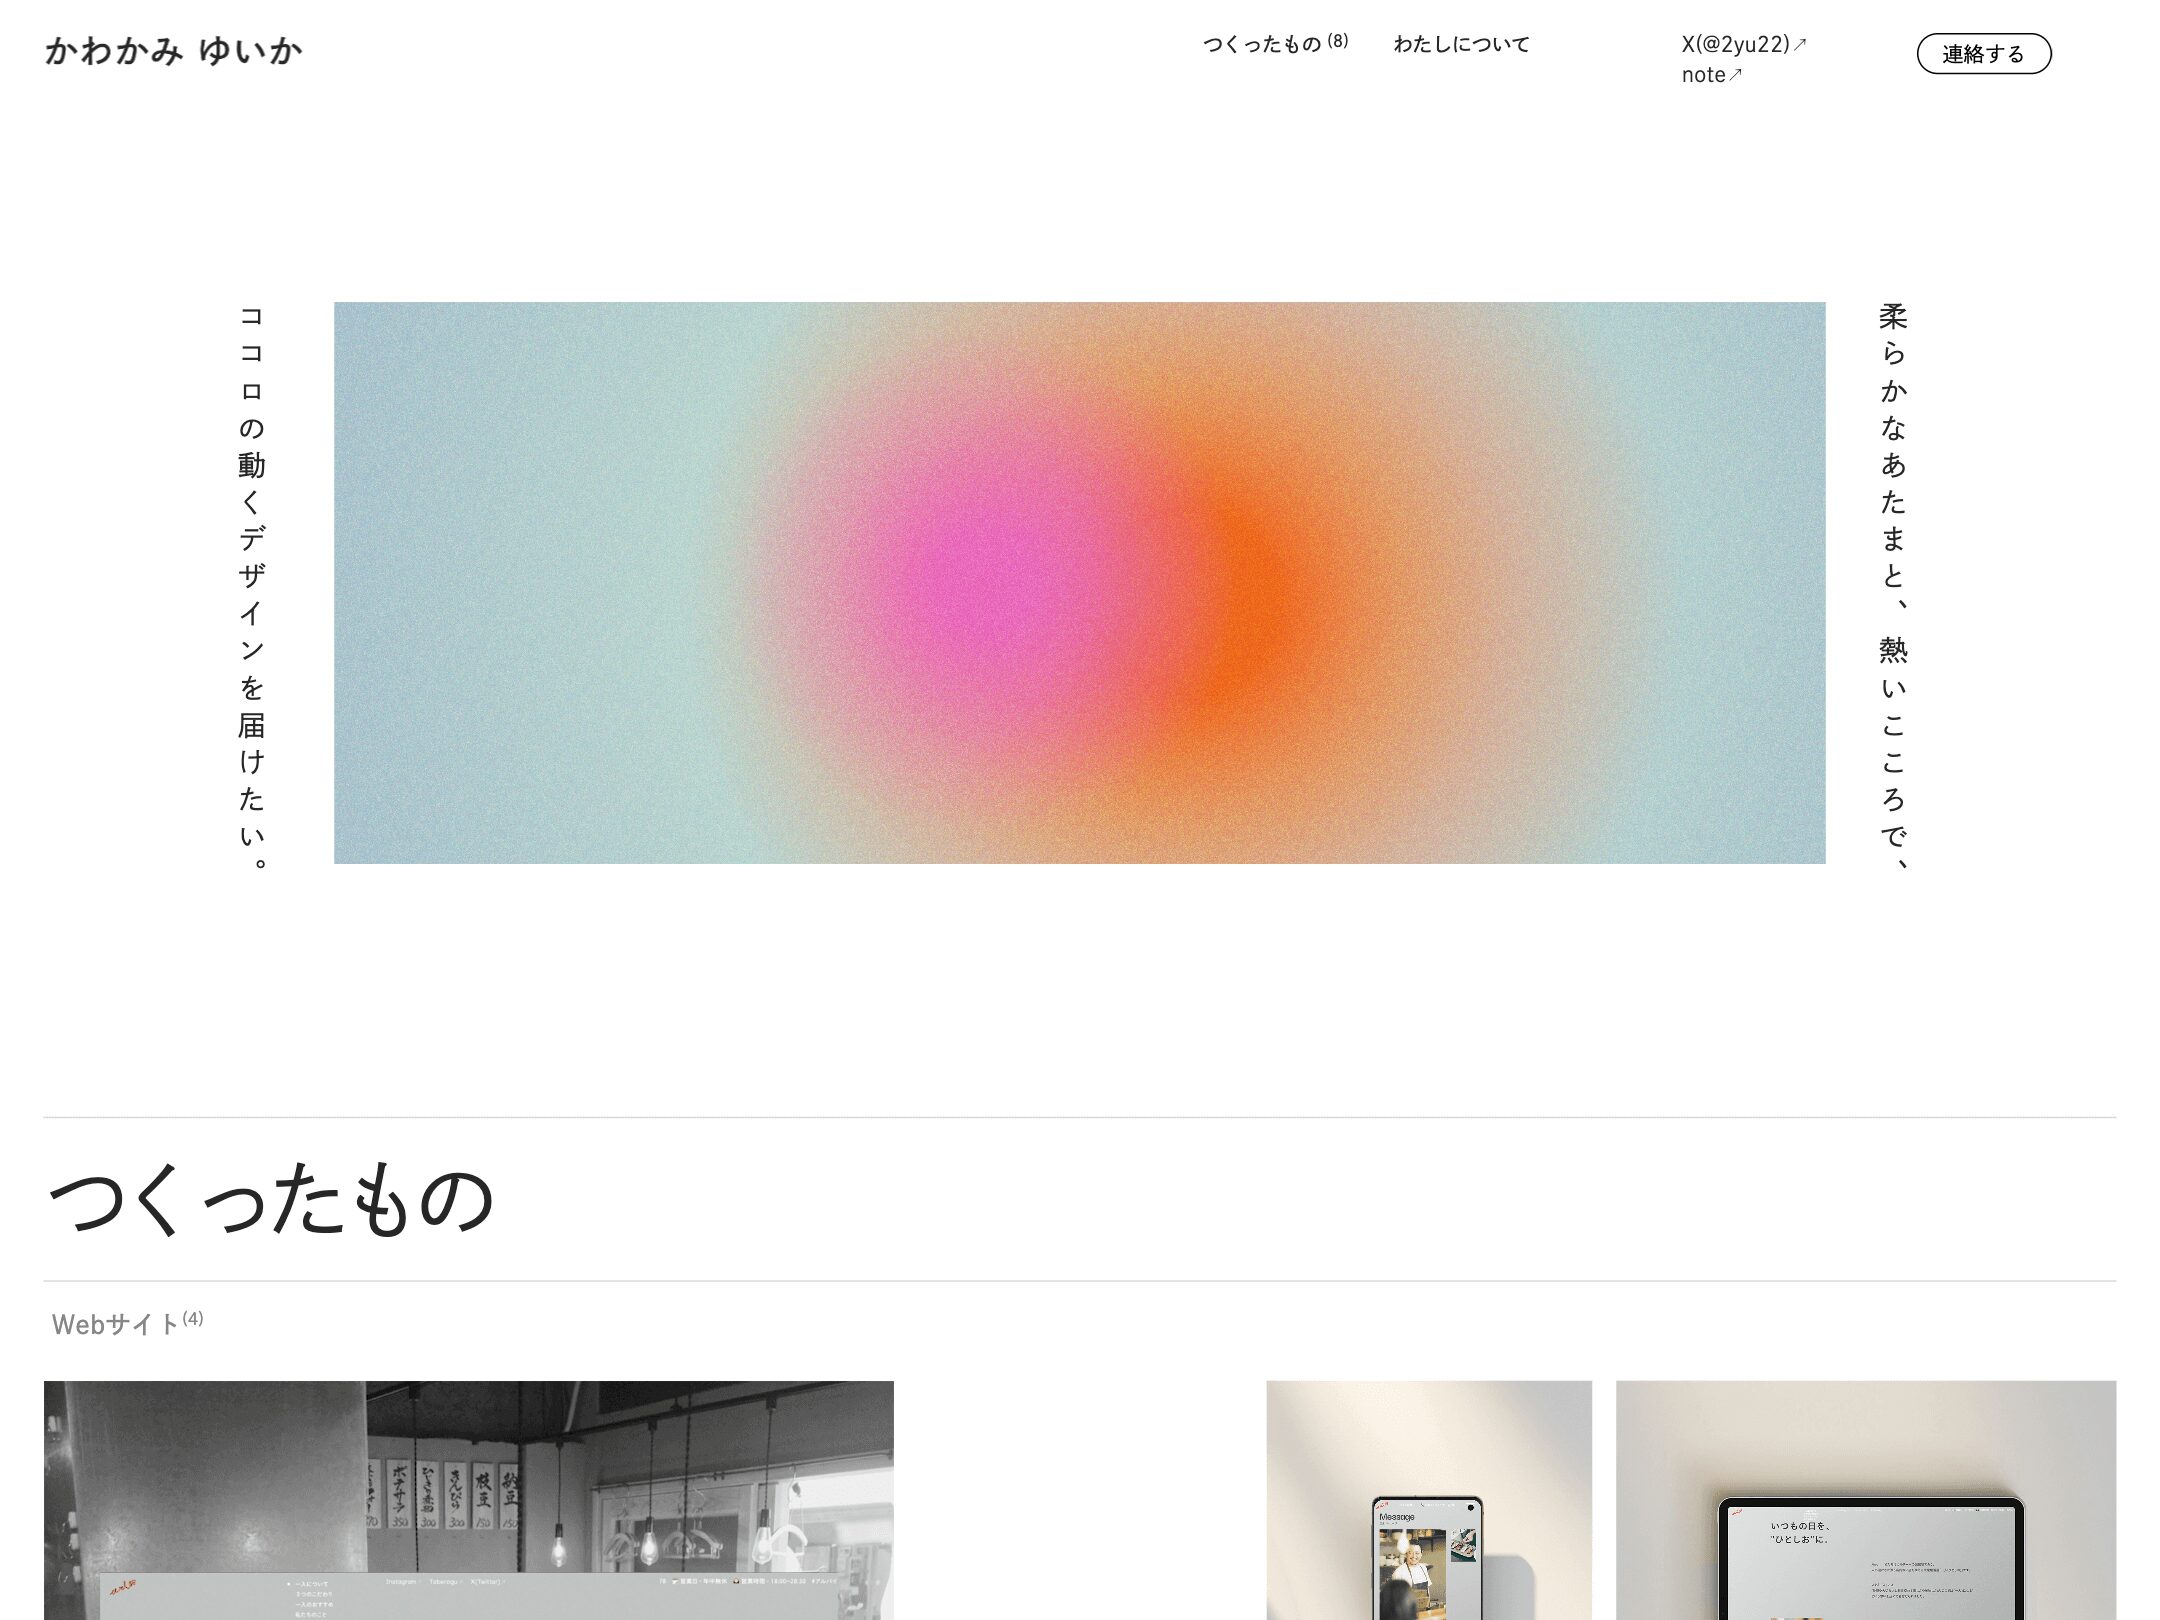Go to the わたしについて nav item

pos(1461,44)
